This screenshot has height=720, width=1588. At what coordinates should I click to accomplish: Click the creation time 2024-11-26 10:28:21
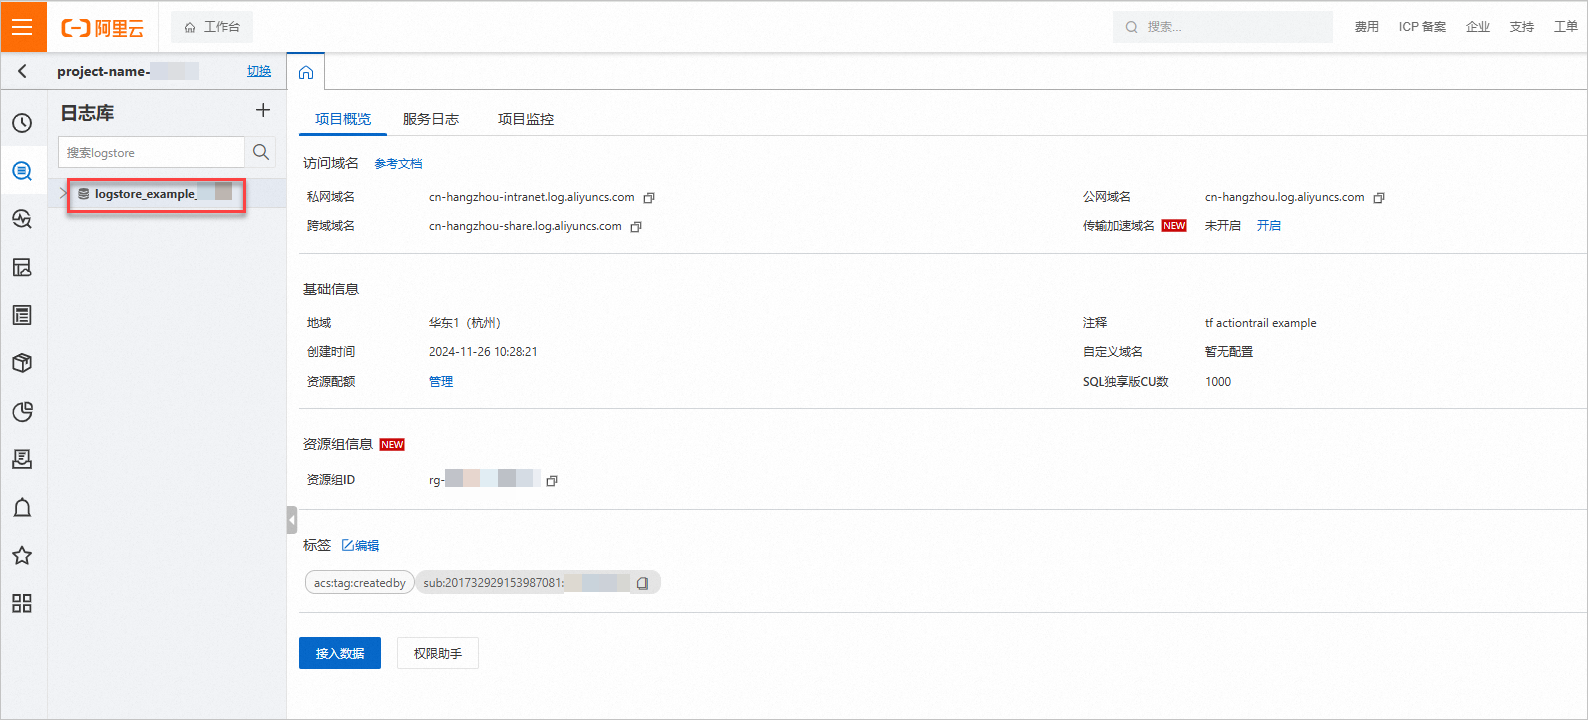point(483,352)
